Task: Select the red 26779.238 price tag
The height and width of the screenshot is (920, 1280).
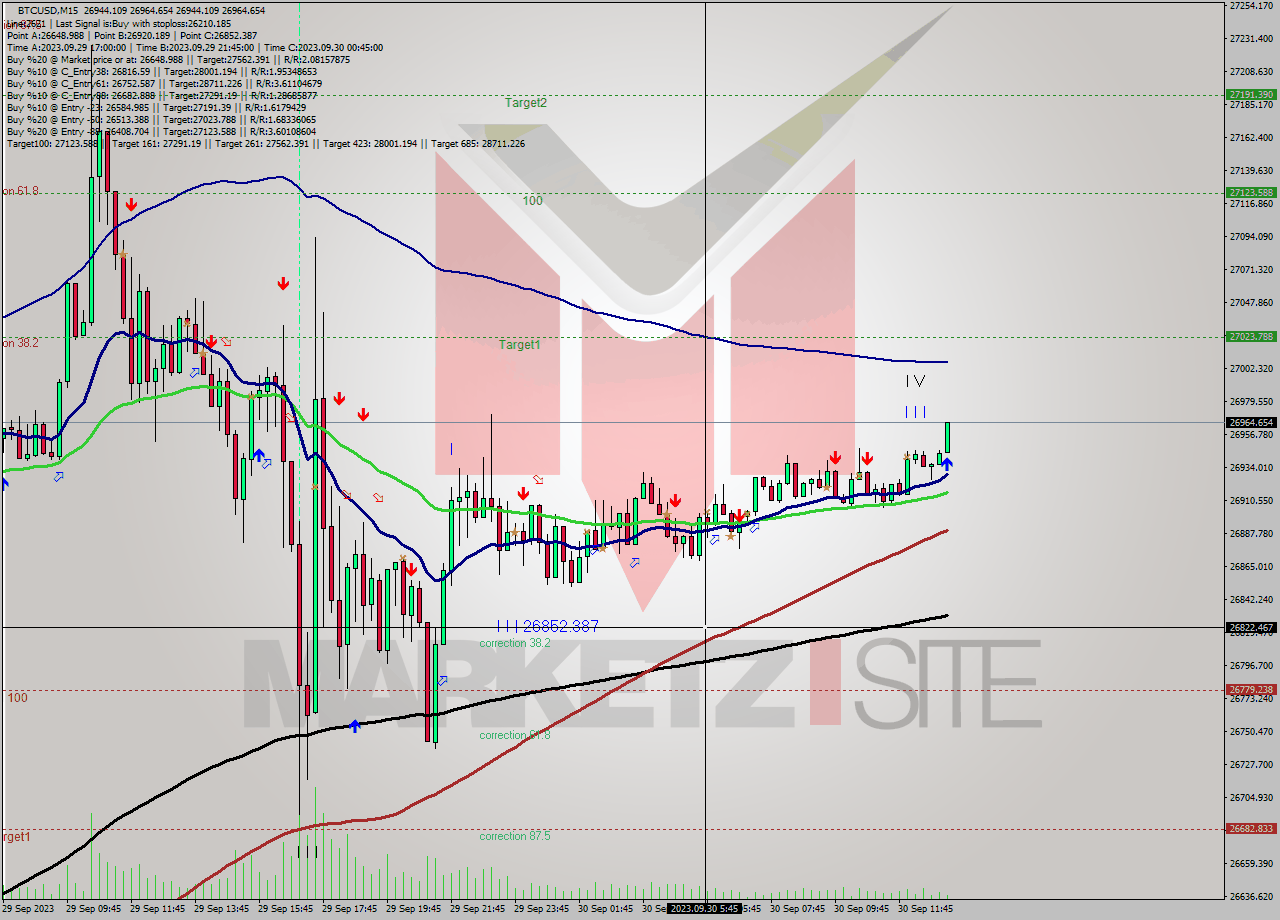Action: (x=1250, y=689)
